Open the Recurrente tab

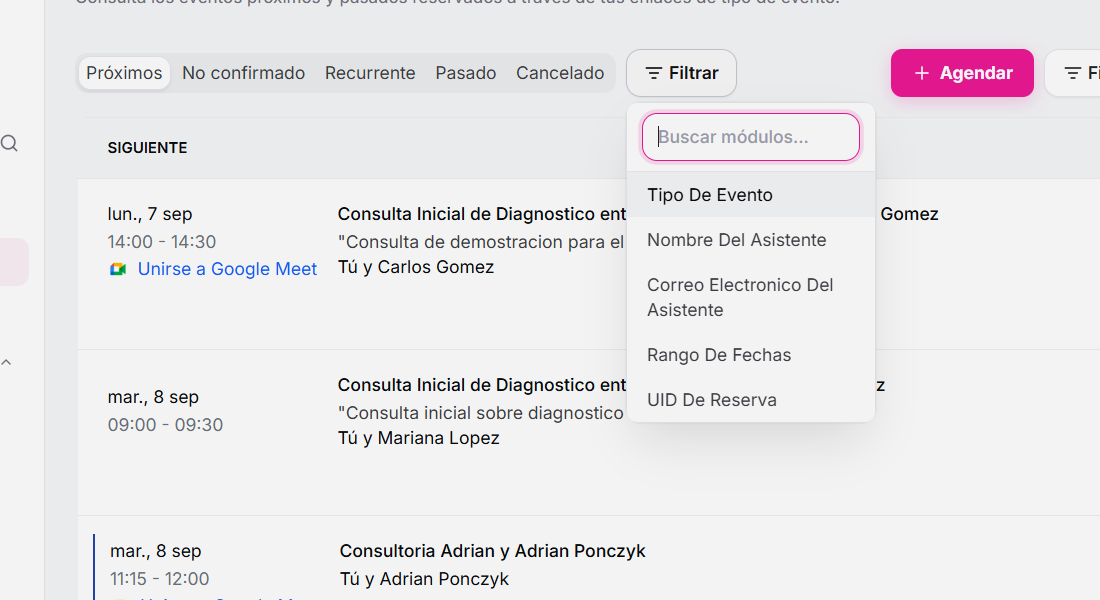point(370,73)
